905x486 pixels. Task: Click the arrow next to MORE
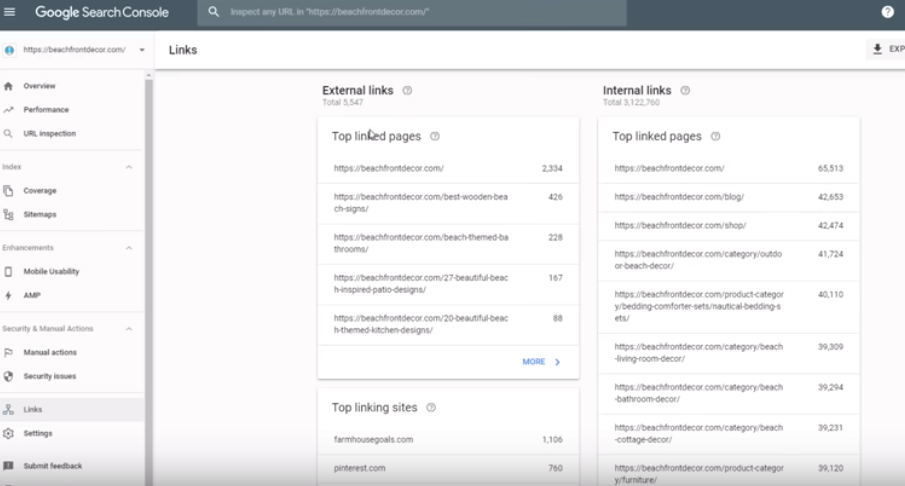click(558, 362)
